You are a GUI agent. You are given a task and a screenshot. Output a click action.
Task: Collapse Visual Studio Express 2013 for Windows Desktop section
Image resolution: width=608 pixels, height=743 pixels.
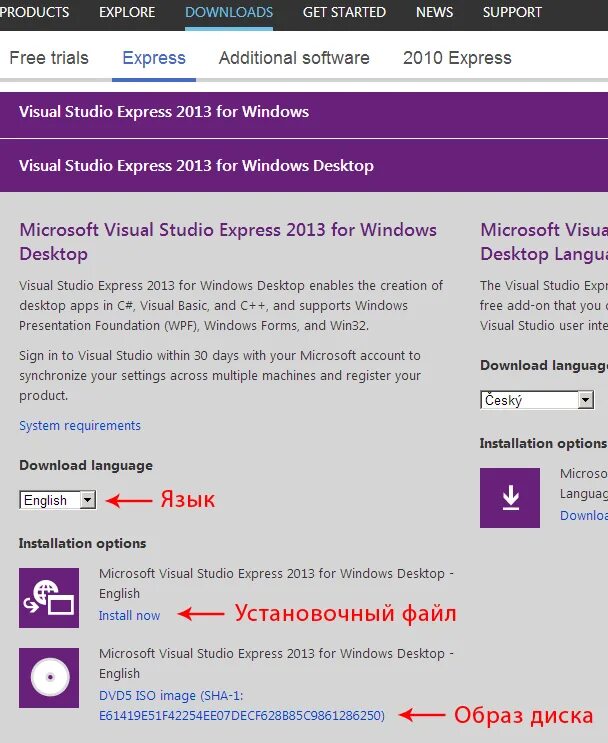coord(304,166)
